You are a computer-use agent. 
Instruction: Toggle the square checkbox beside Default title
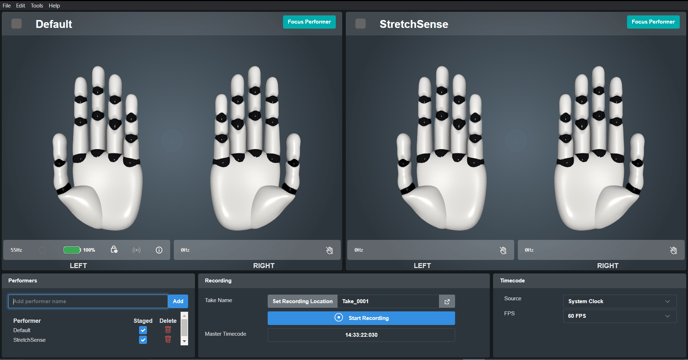tap(16, 24)
